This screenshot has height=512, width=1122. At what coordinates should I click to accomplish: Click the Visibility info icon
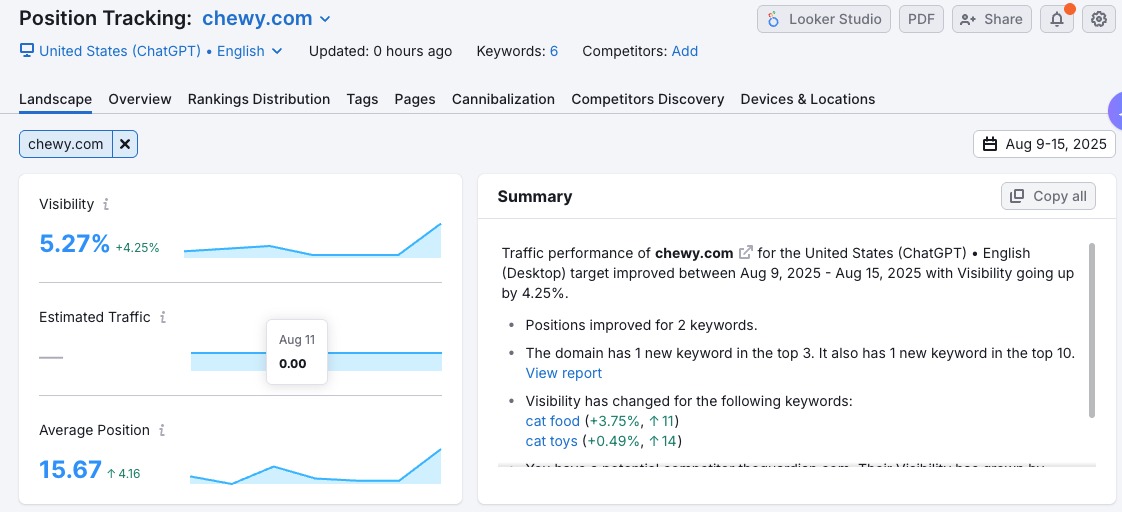(x=106, y=205)
